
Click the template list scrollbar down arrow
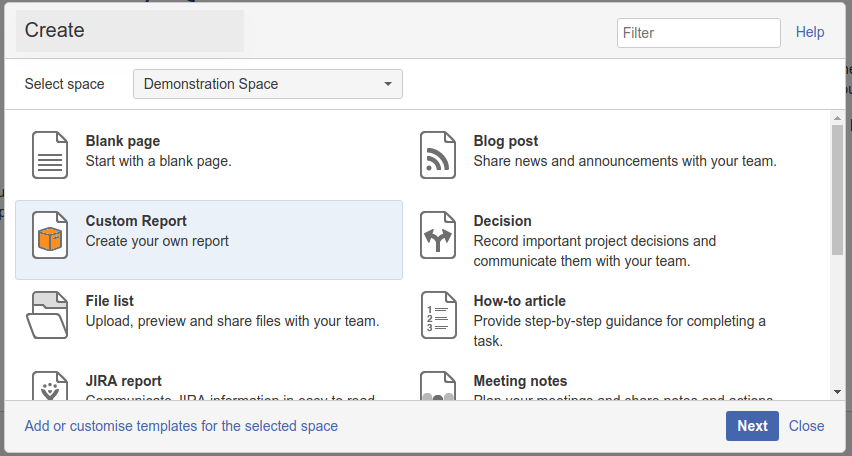point(837,392)
